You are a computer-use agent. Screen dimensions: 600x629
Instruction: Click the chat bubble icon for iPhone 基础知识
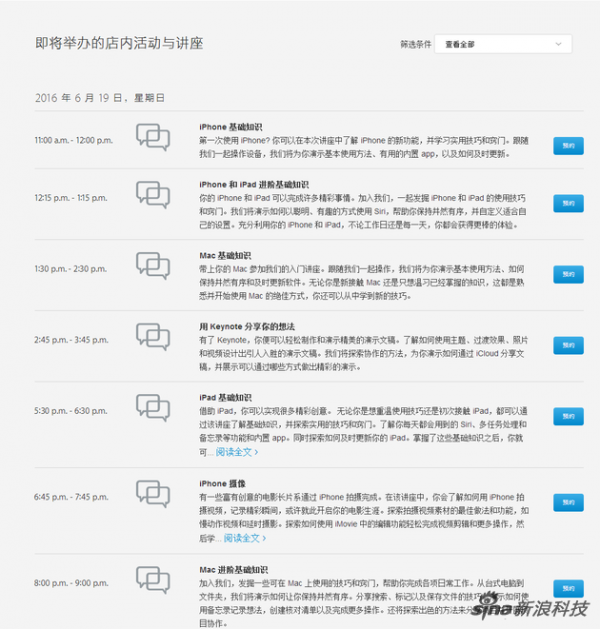[x=152, y=137]
